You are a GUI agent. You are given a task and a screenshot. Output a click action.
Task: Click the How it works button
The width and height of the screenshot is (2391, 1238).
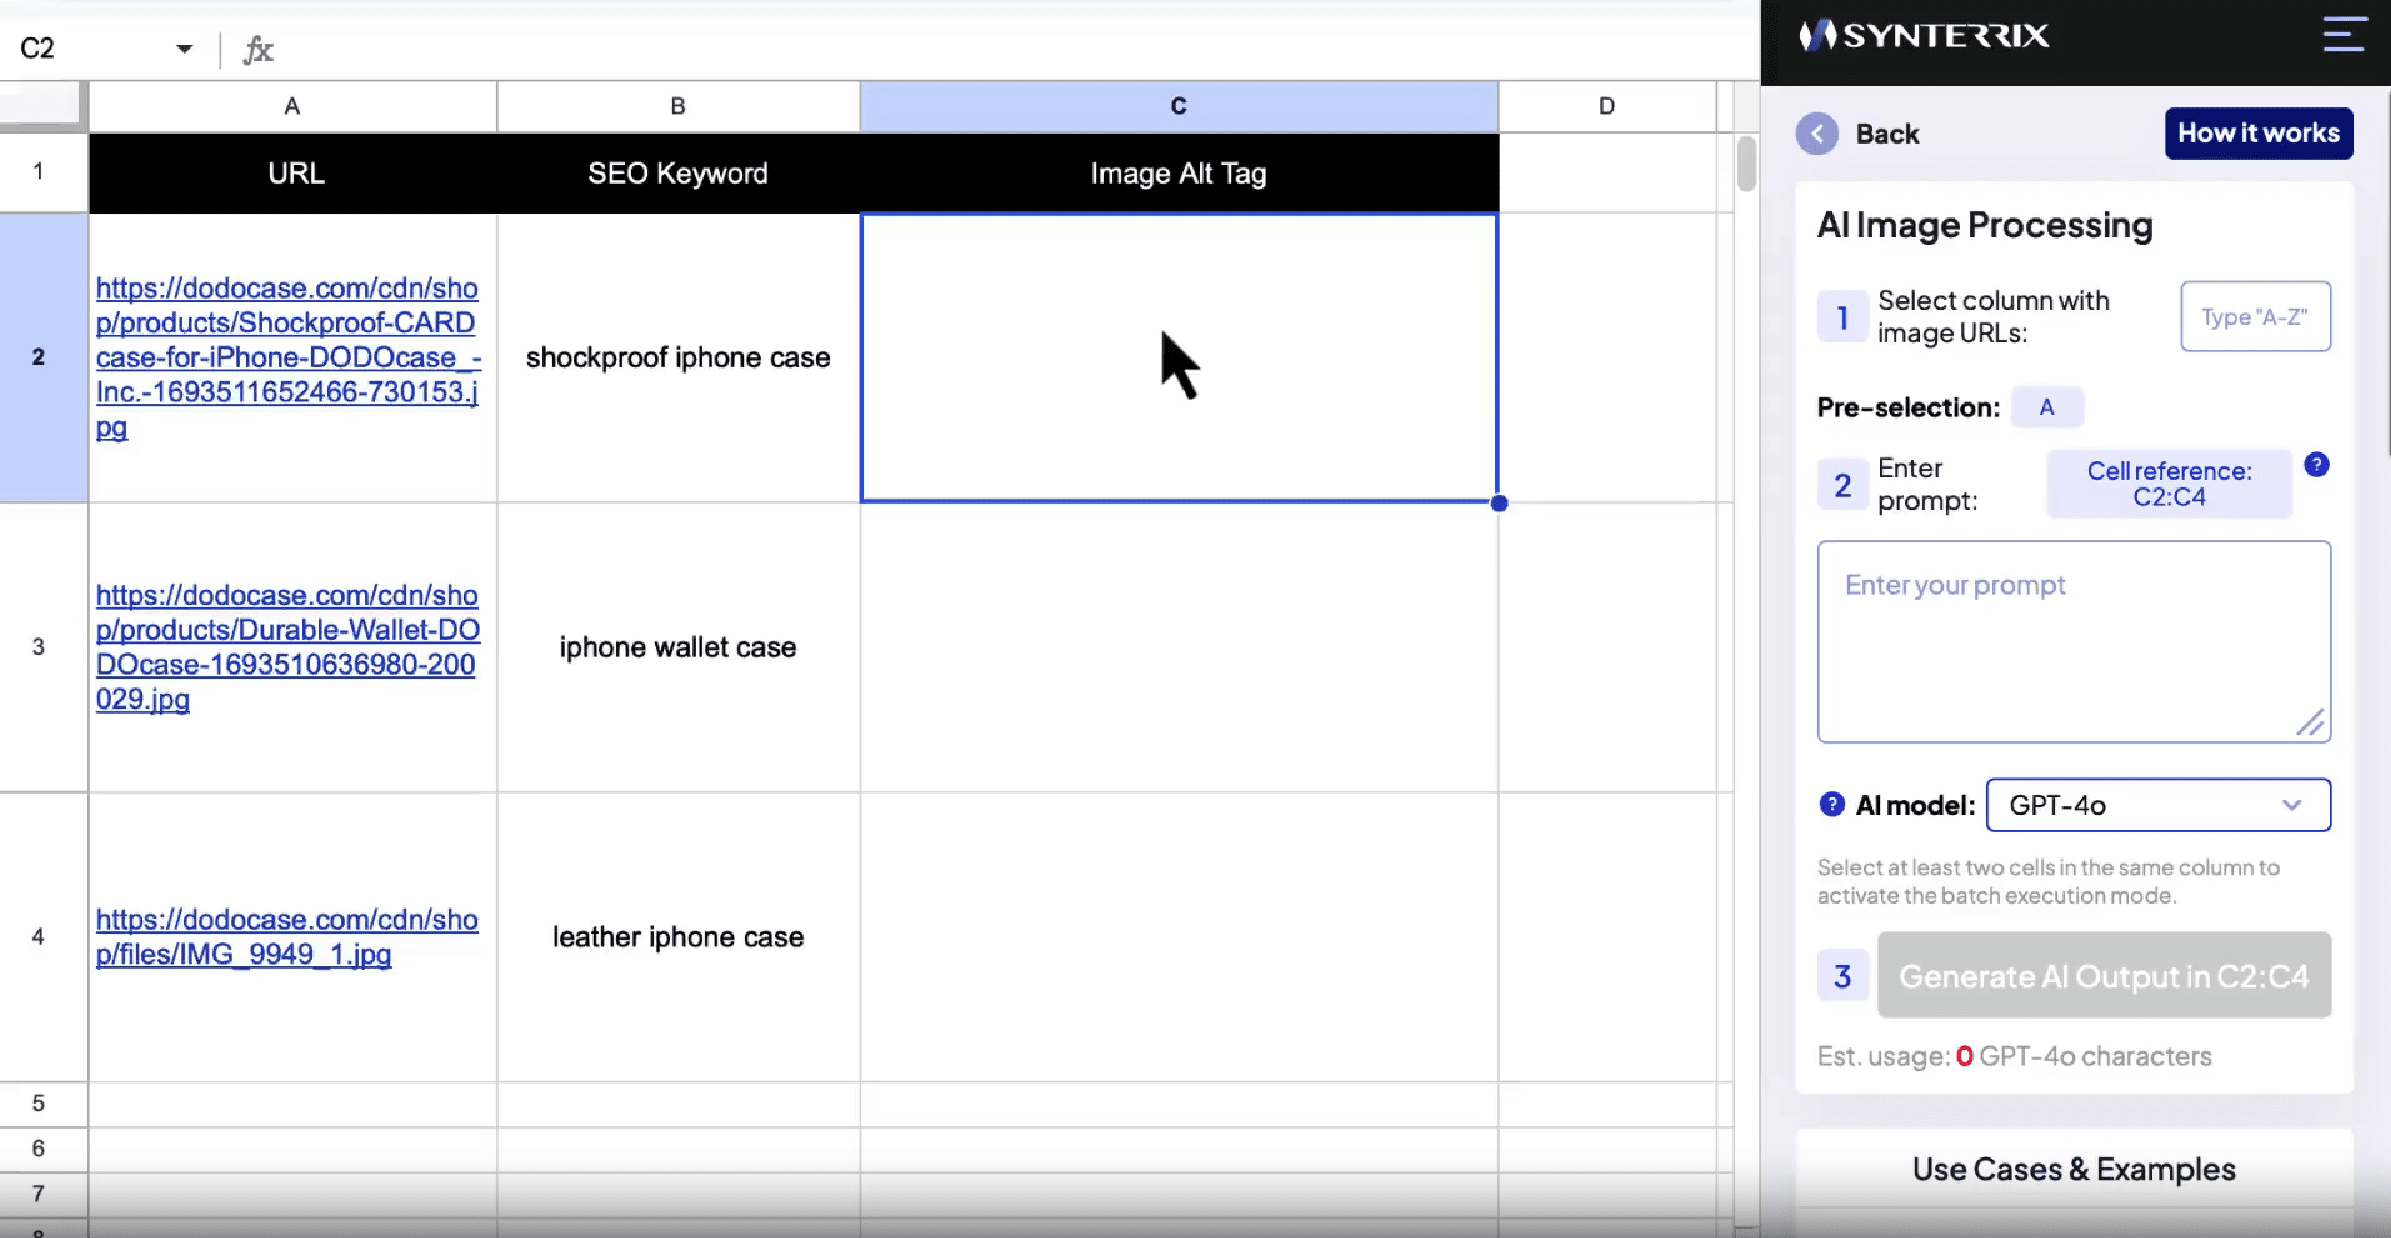tap(2259, 133)
